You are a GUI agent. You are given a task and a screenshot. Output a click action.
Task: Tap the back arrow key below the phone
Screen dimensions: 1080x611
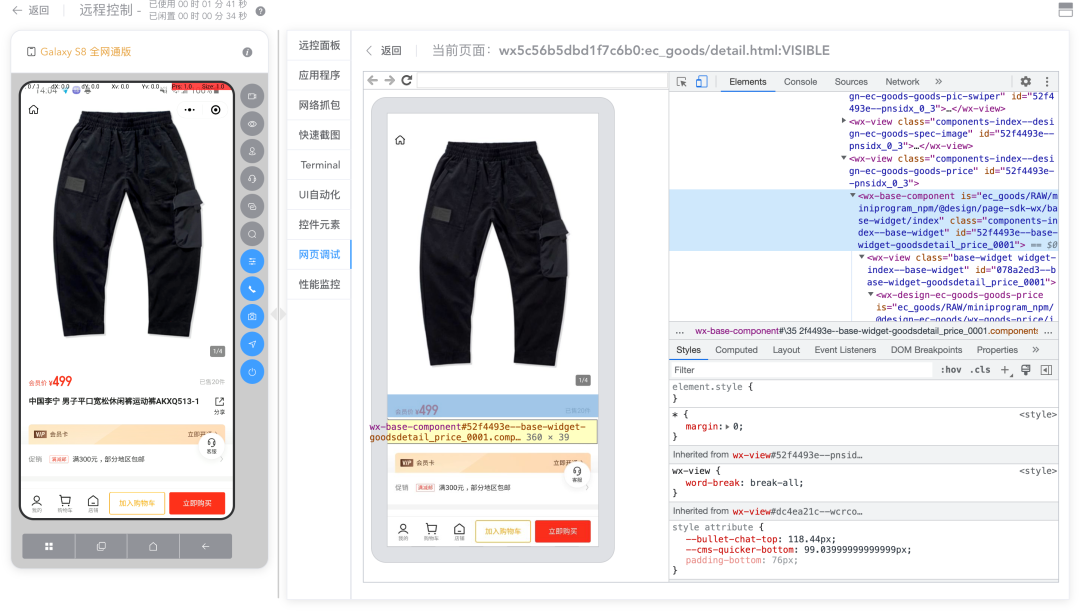(x=205, y=546)
